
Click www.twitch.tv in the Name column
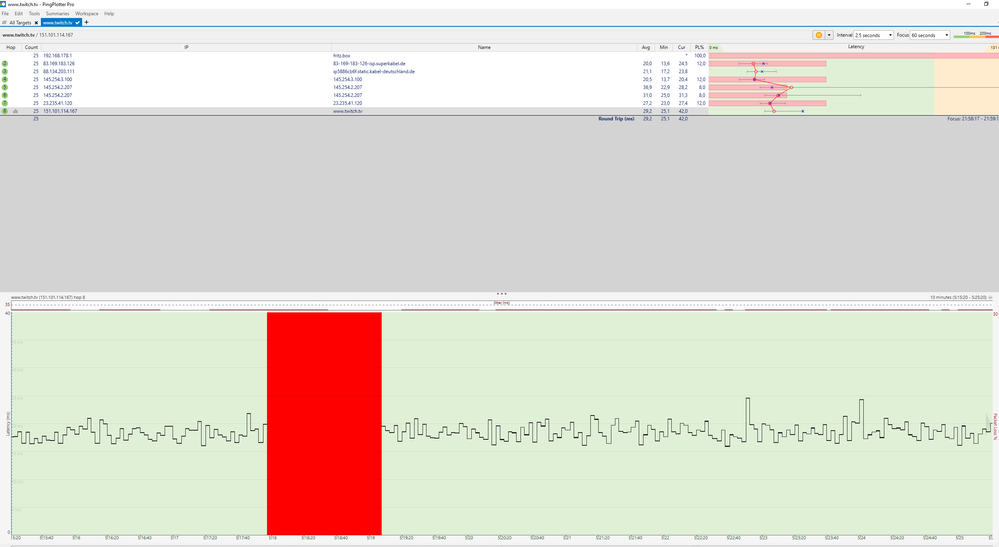(x=347, y=111)
